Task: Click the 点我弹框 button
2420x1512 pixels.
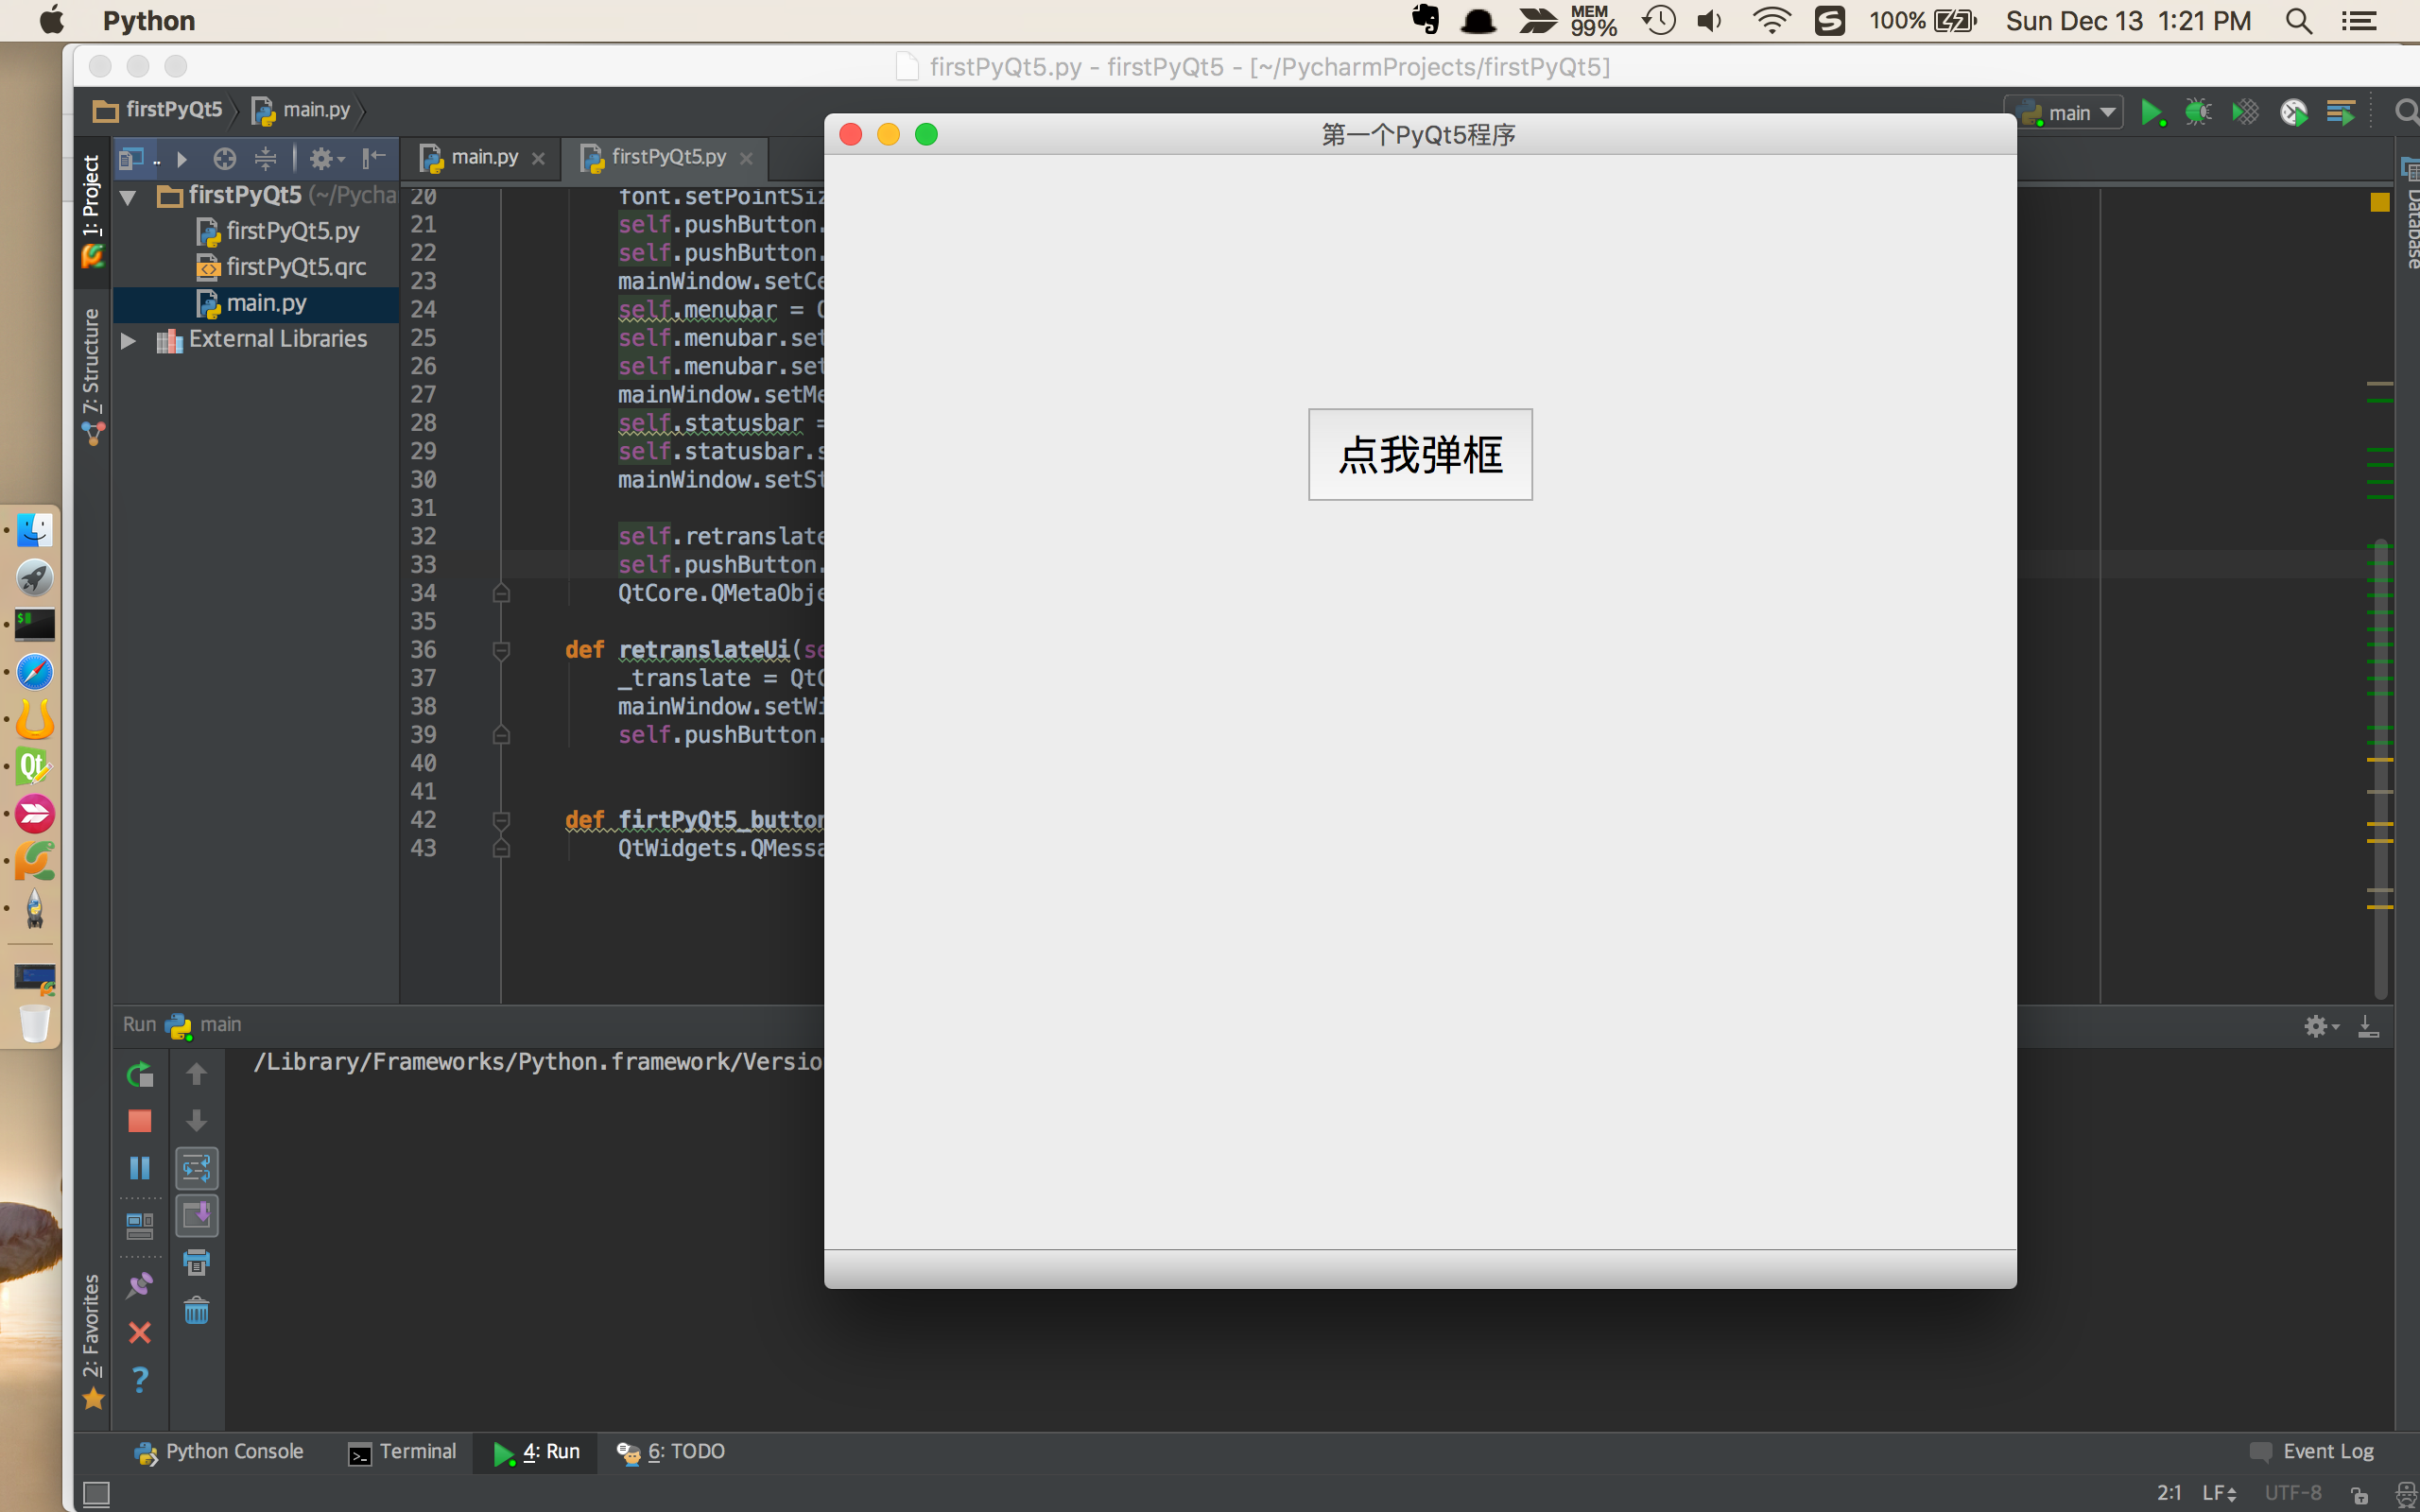Action: pos(1420,455)
